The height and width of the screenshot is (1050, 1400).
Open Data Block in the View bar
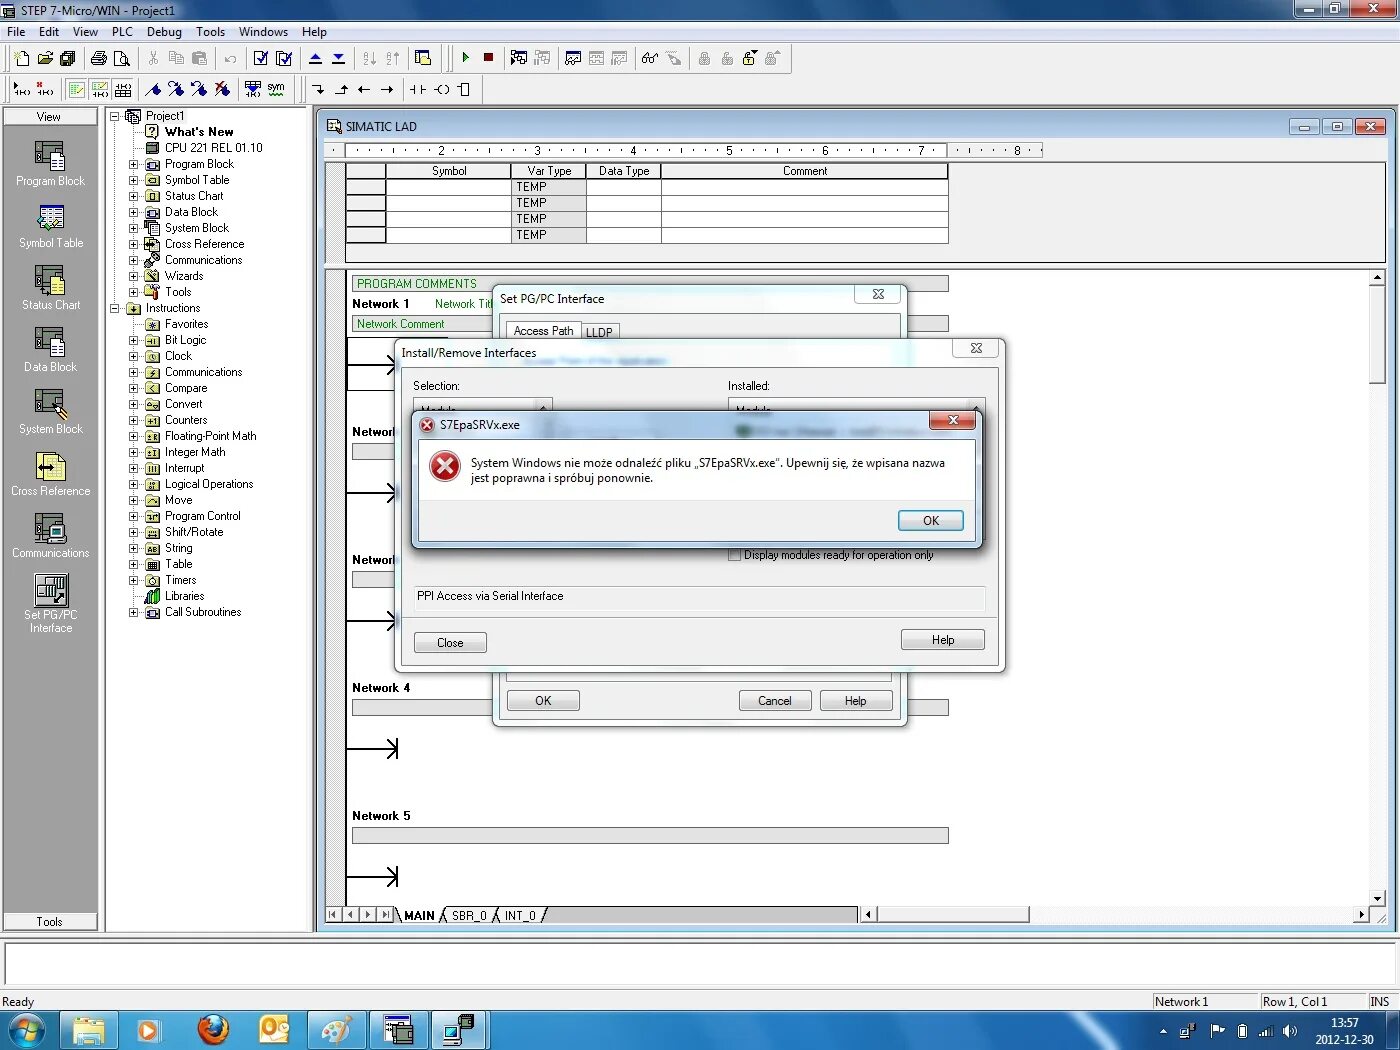(50, 350)
